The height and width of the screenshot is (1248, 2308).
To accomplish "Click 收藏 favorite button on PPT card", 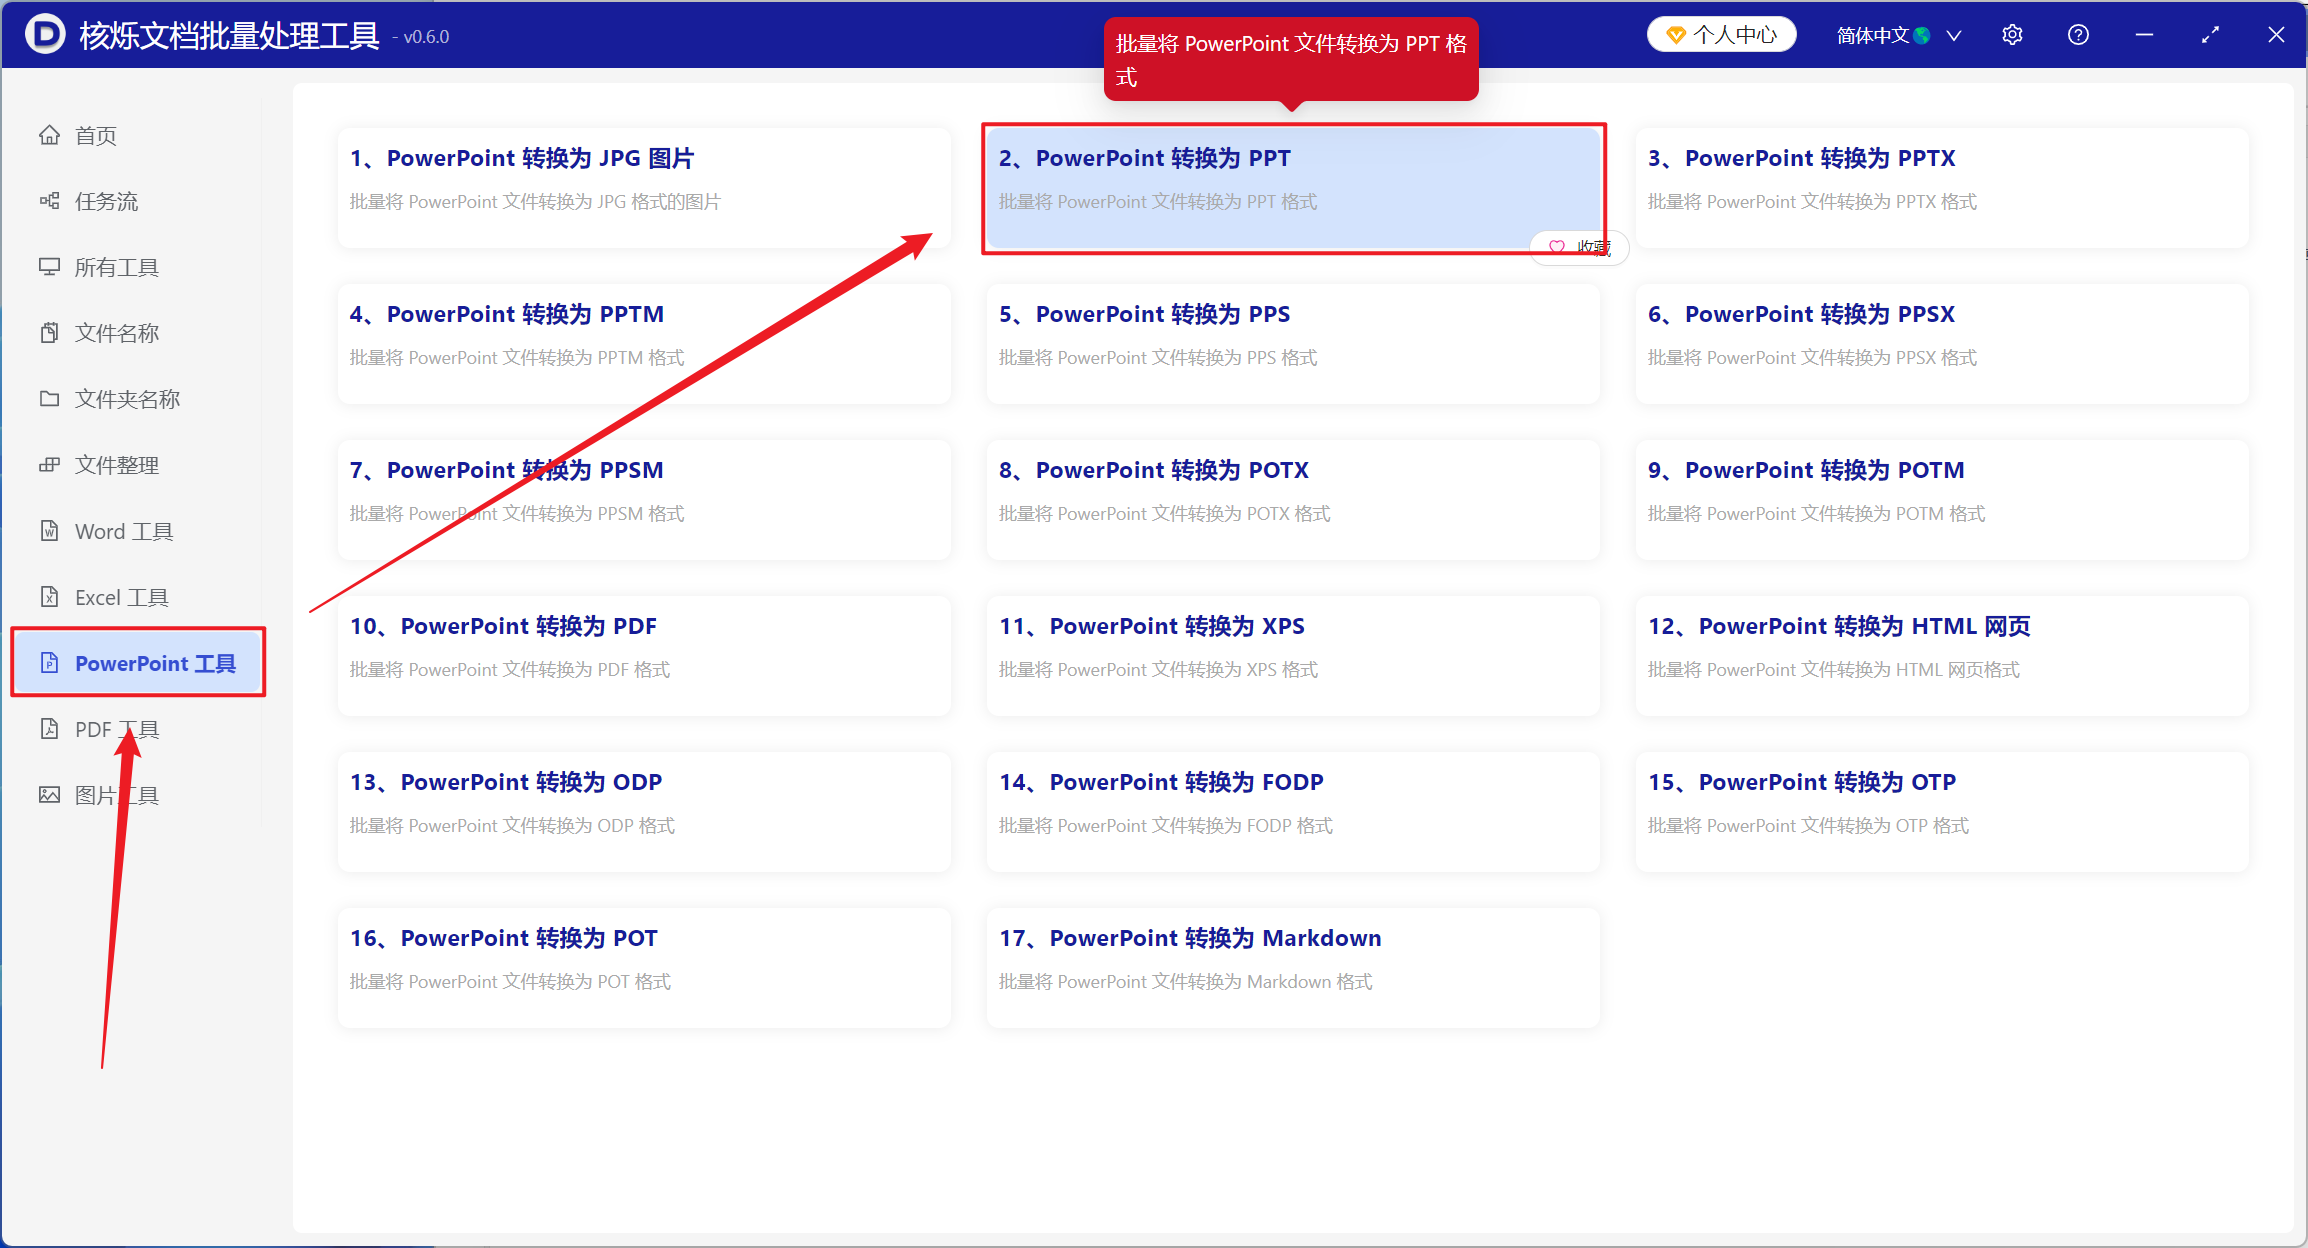I will click(x=1579, y=247).
